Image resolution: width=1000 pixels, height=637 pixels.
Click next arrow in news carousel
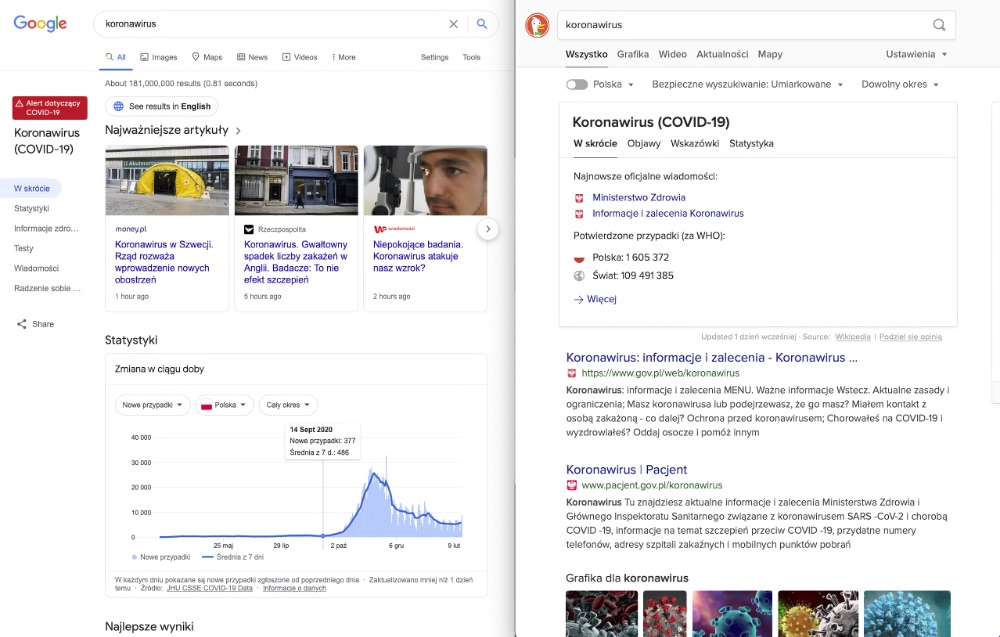(488, 229)
